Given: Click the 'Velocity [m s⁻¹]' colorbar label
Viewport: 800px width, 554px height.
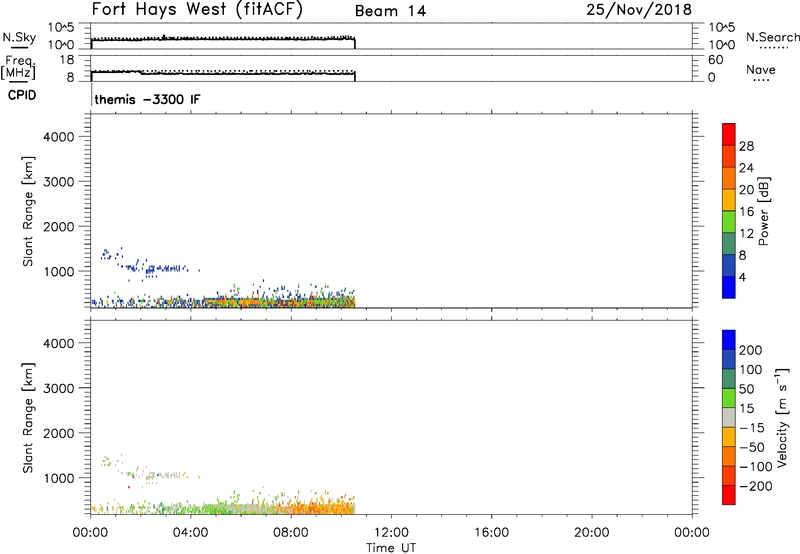Looking at the screenshot, I should click(x=782, y=418).
